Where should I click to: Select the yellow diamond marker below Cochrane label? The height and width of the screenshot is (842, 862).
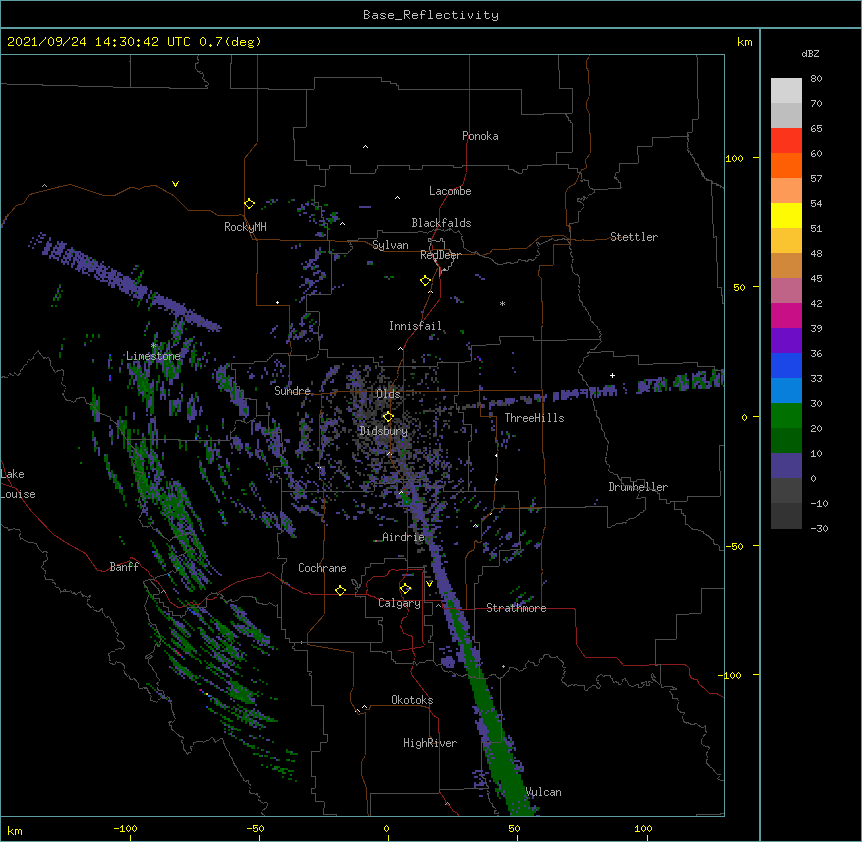point(340,590)
